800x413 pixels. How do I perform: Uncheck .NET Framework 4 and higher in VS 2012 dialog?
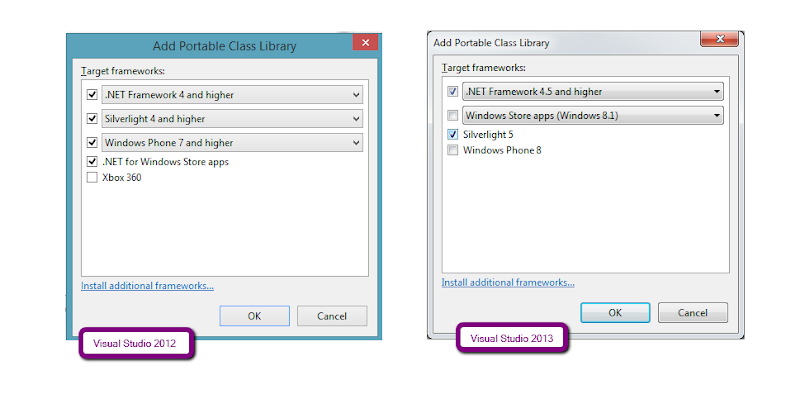pos(92,94)
